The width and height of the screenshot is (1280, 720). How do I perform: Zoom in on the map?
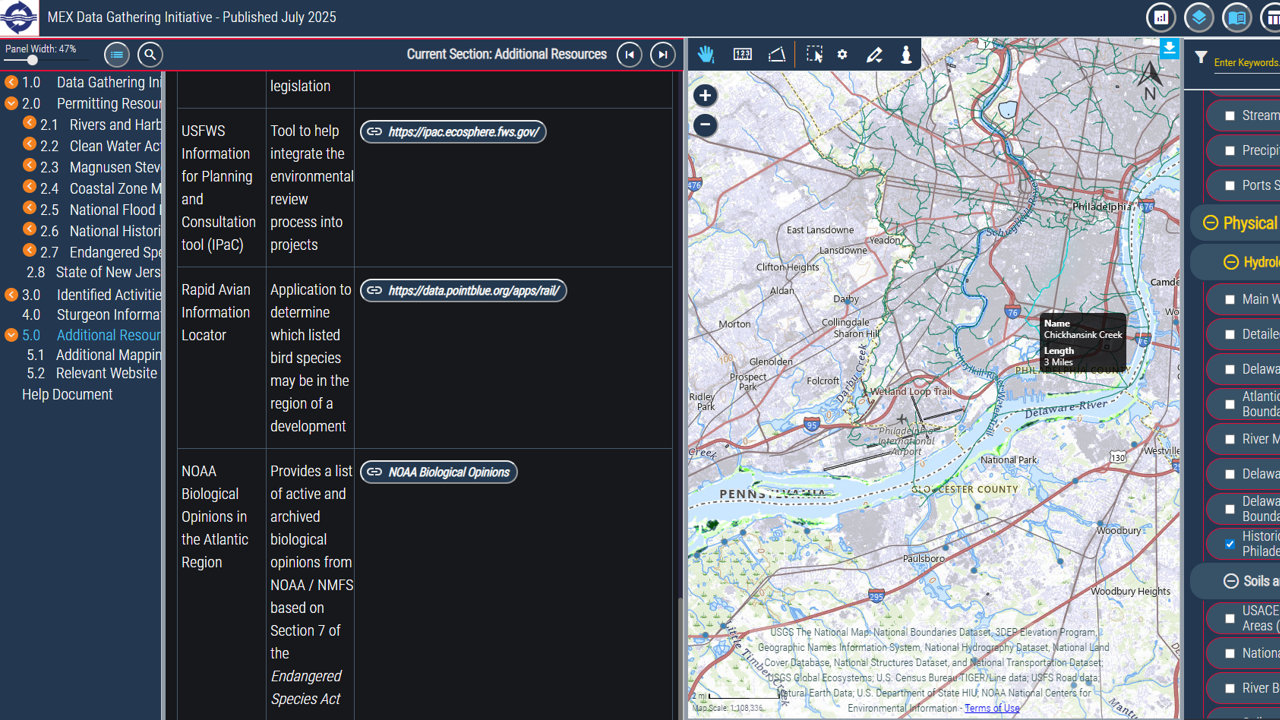(705, 96)
